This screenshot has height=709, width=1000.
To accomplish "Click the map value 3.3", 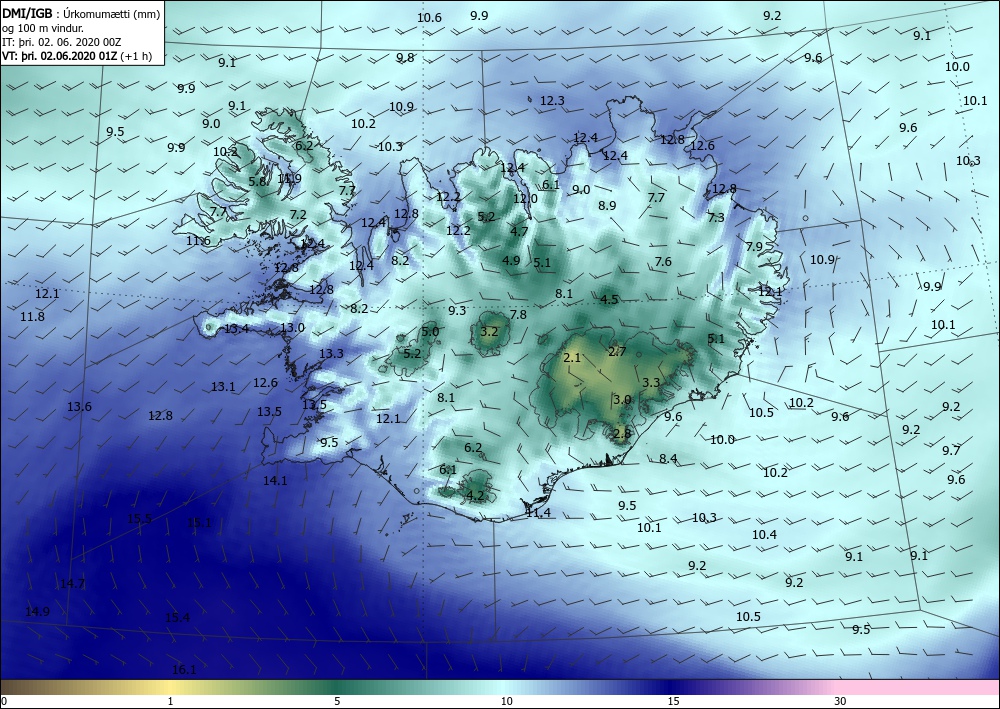I will pos(651,383).
